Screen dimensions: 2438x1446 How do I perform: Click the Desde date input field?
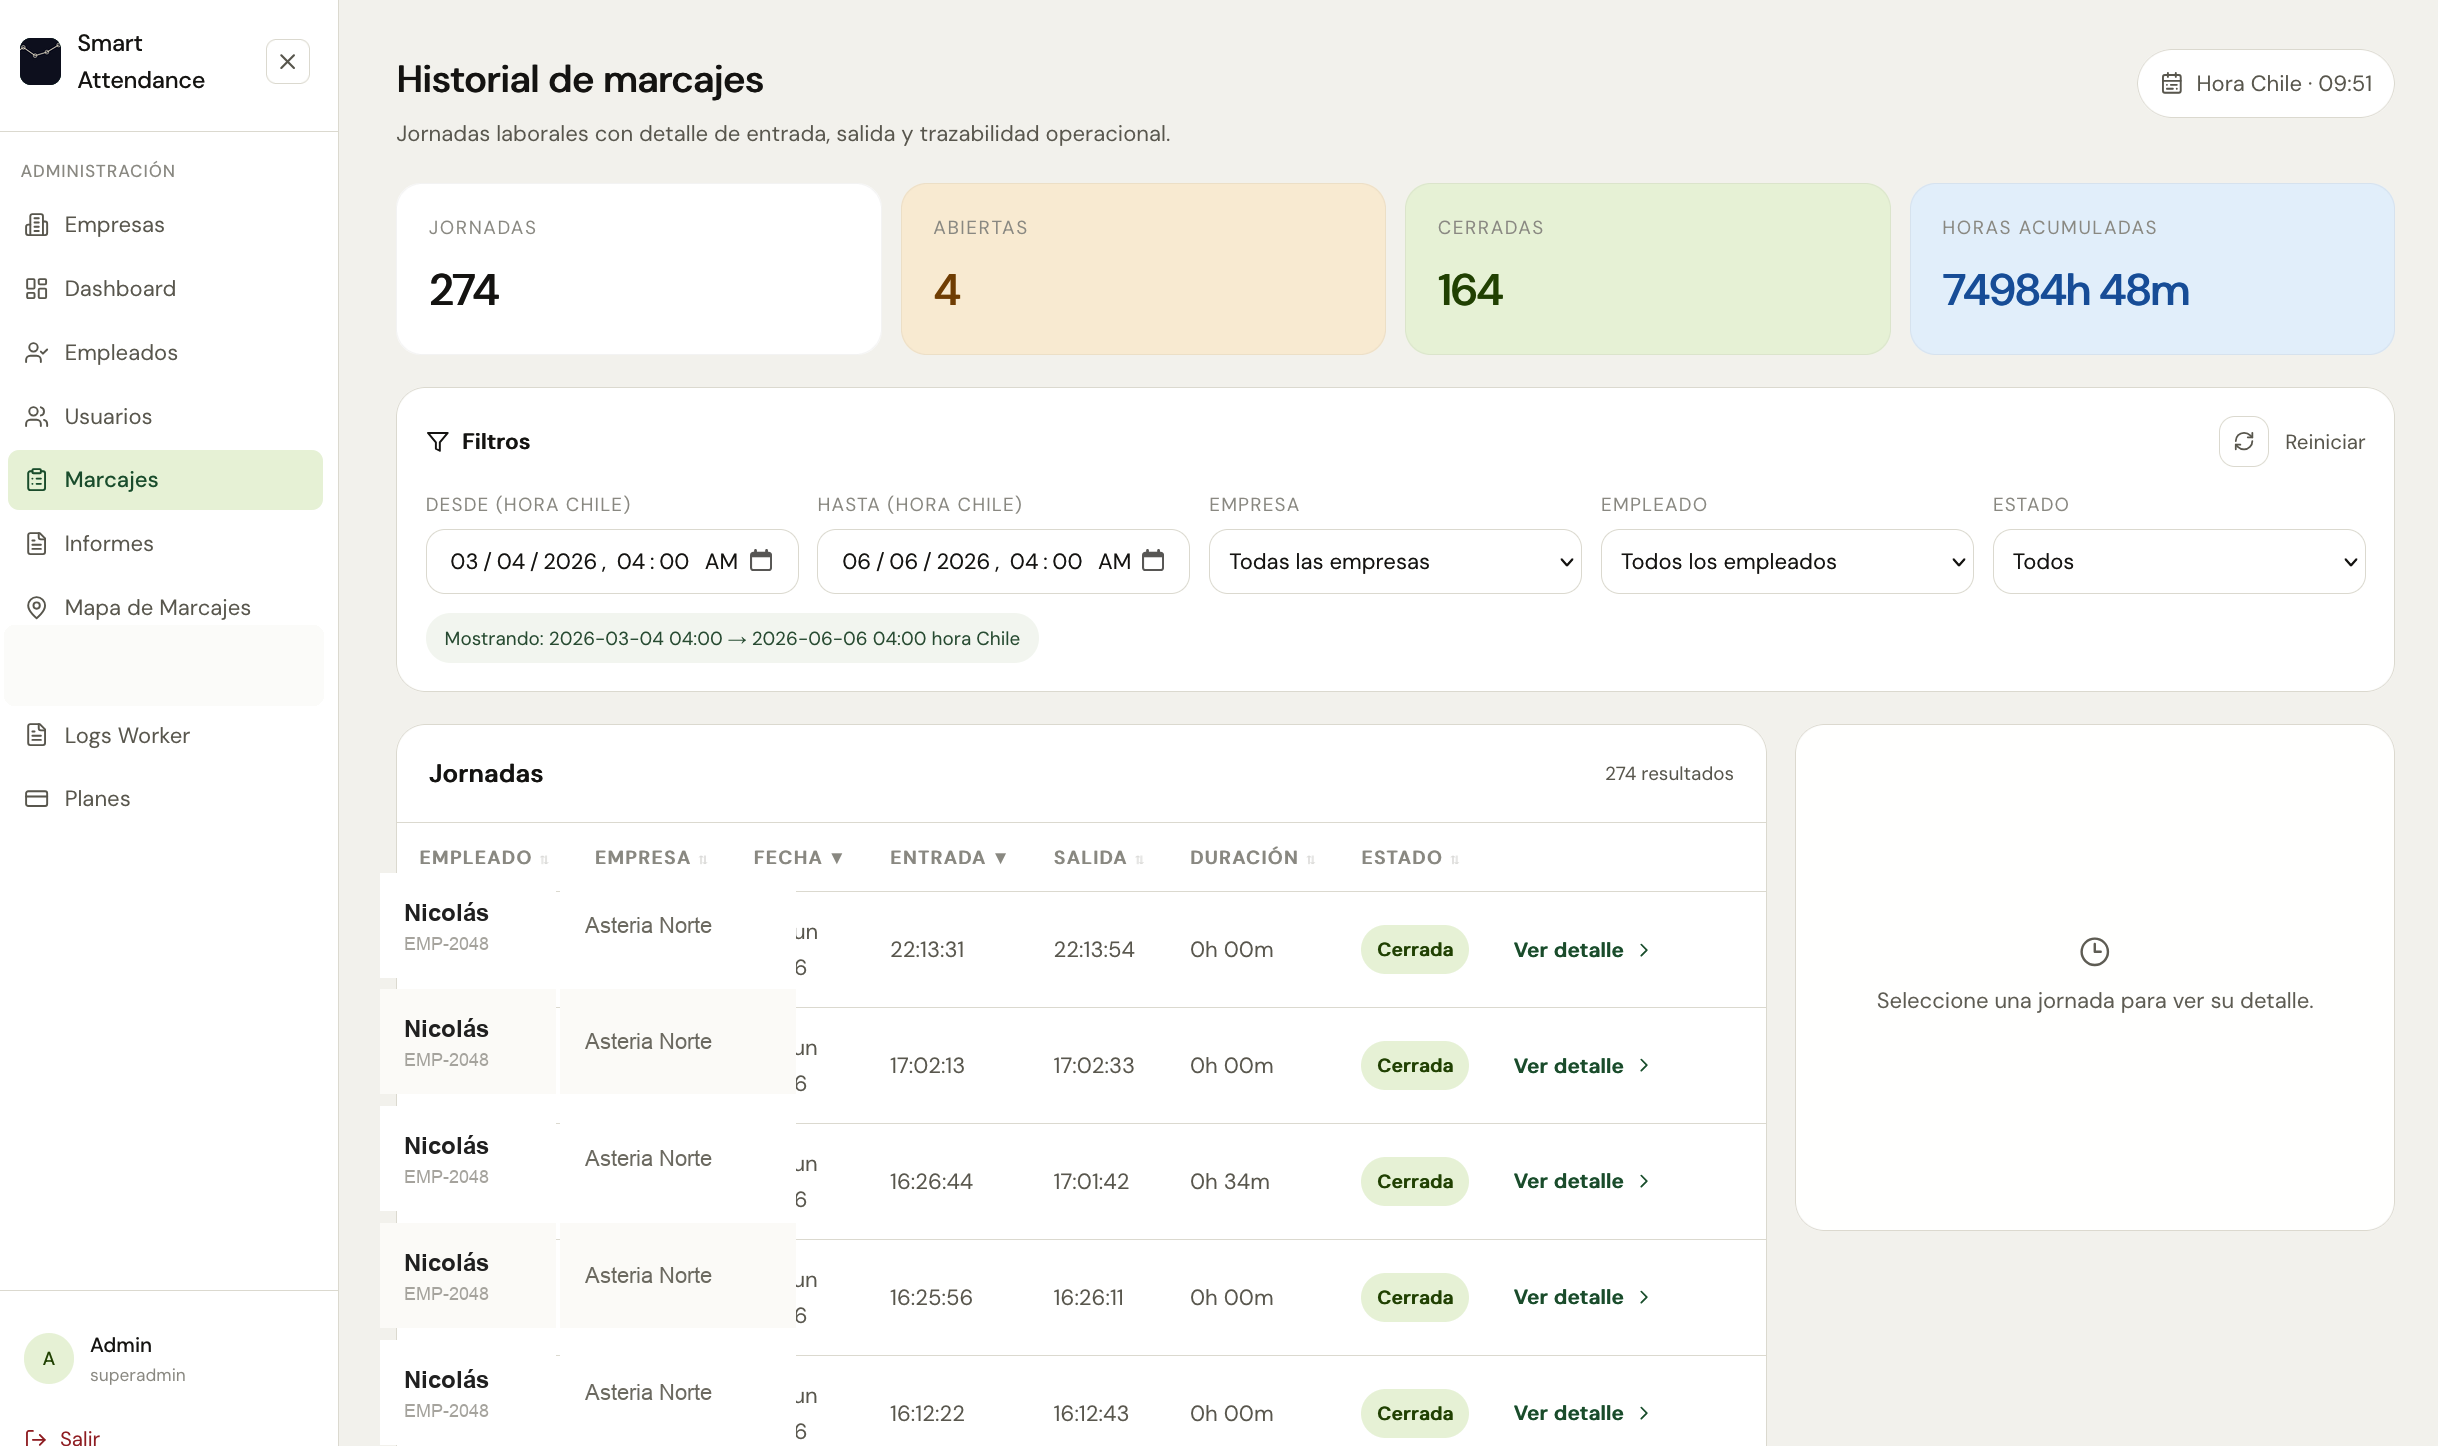pyautogui.click(x=611, y=561)
